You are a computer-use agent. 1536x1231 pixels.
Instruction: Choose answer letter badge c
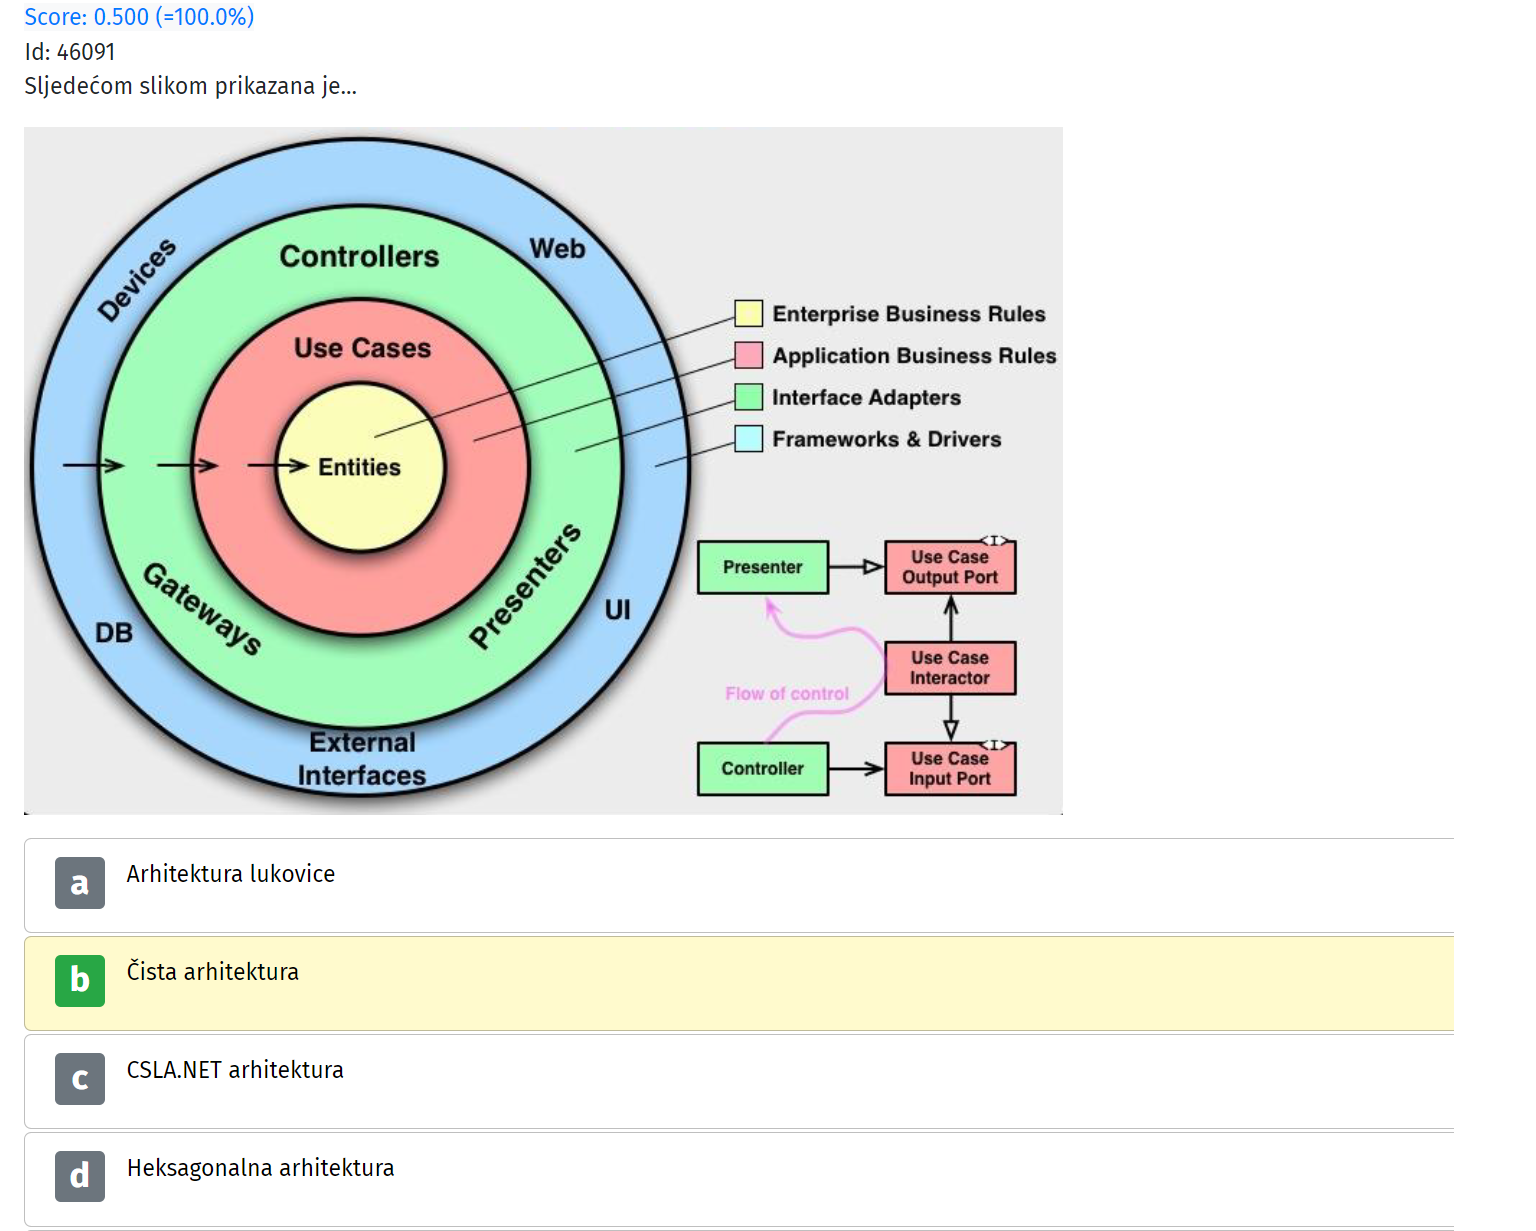pos(80,1079)
